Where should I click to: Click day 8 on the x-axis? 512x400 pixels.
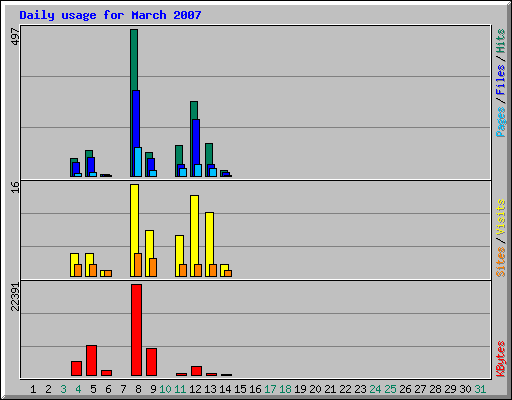(x=138, y=389)
